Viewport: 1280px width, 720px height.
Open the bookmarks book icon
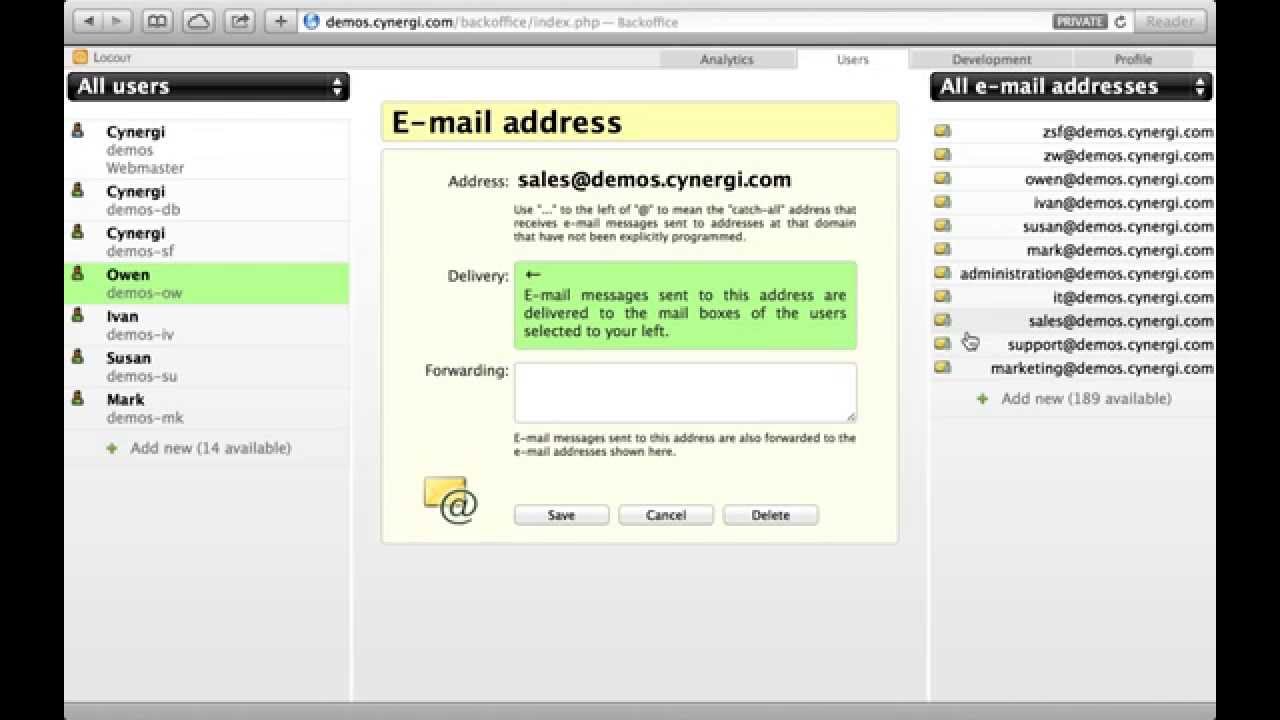[x=157, y=21]
